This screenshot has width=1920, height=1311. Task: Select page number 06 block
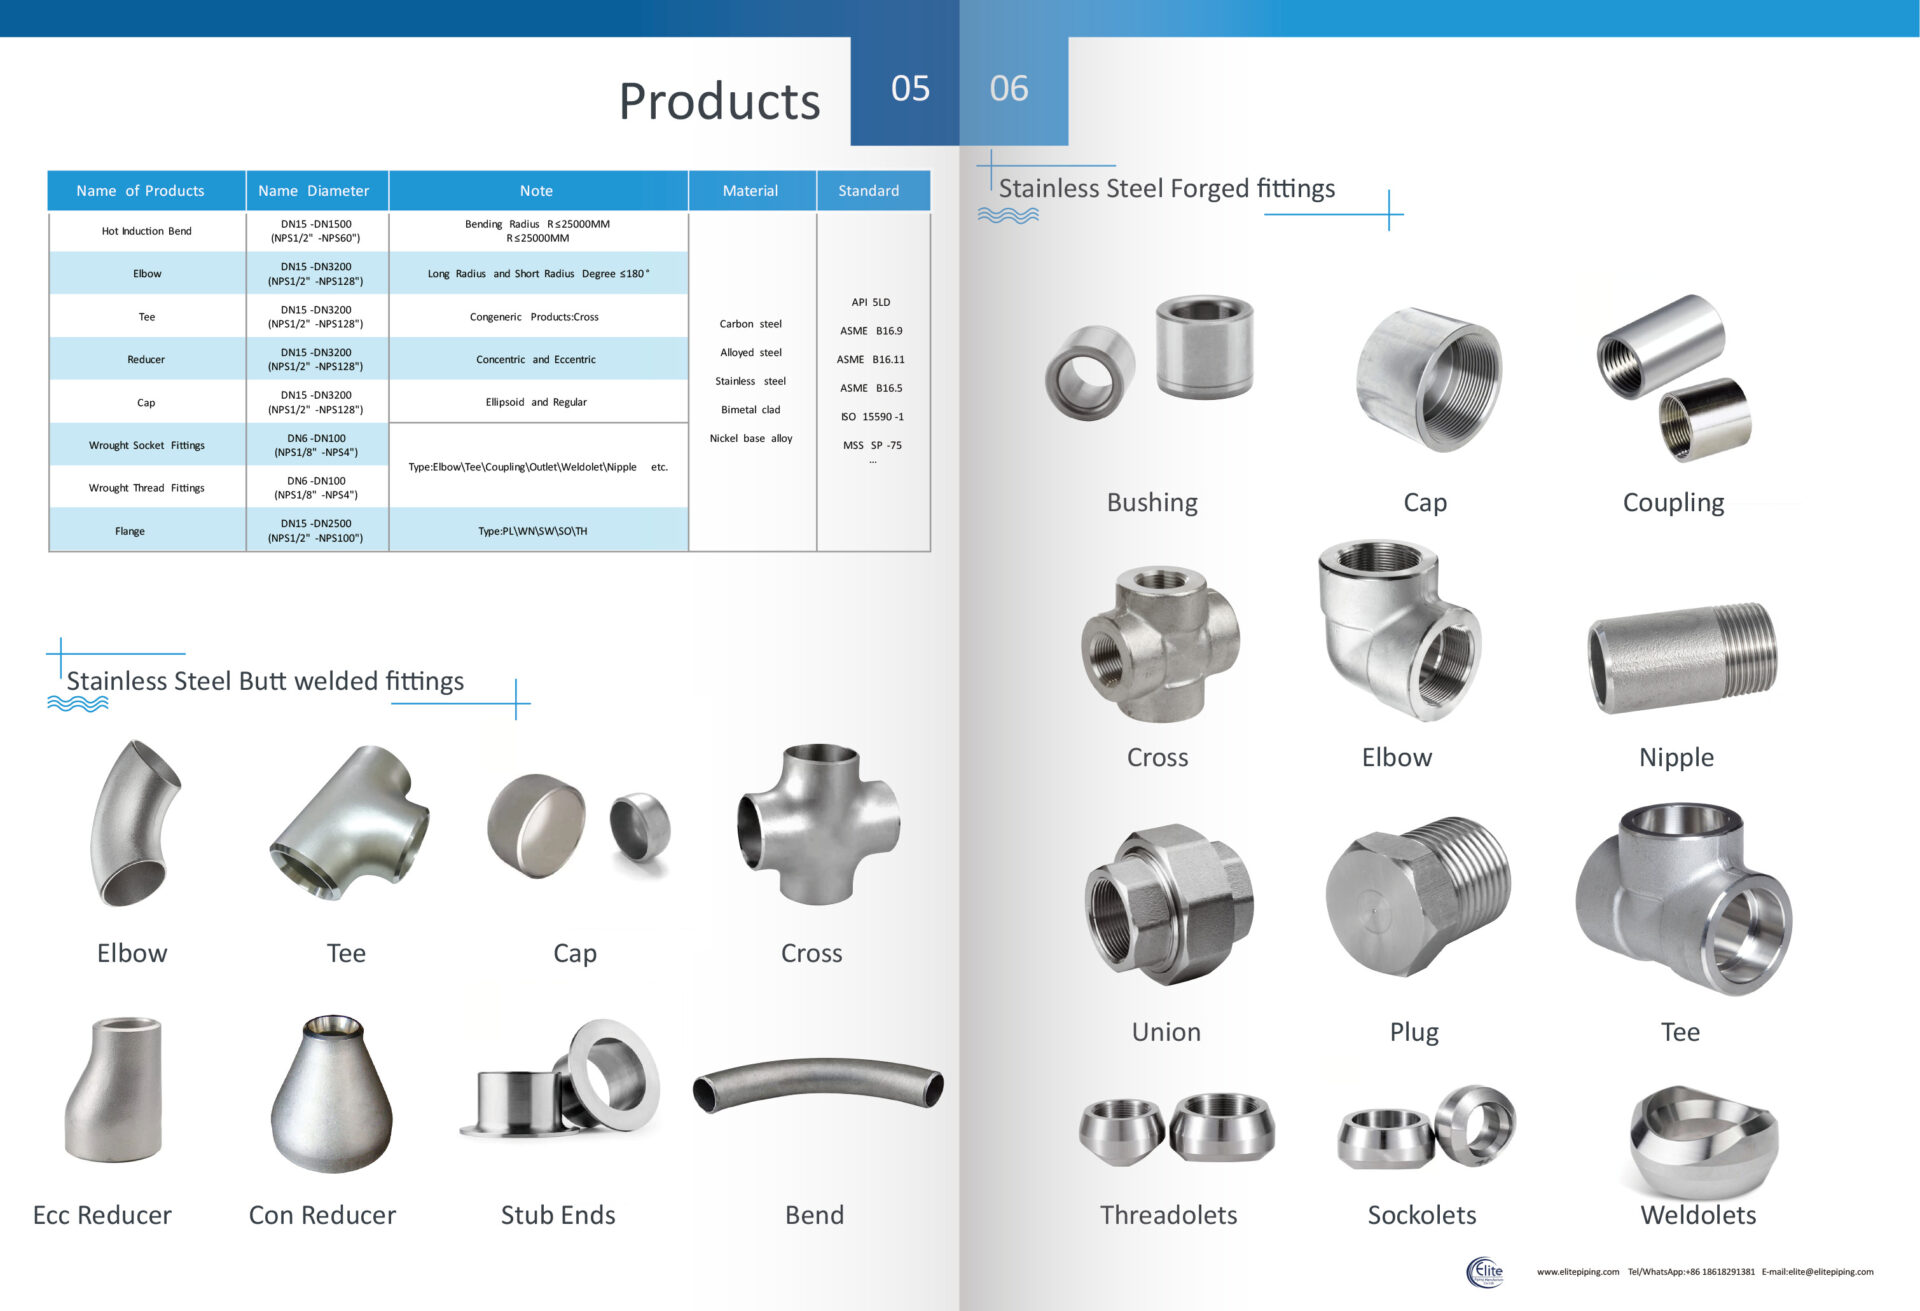1014,90
